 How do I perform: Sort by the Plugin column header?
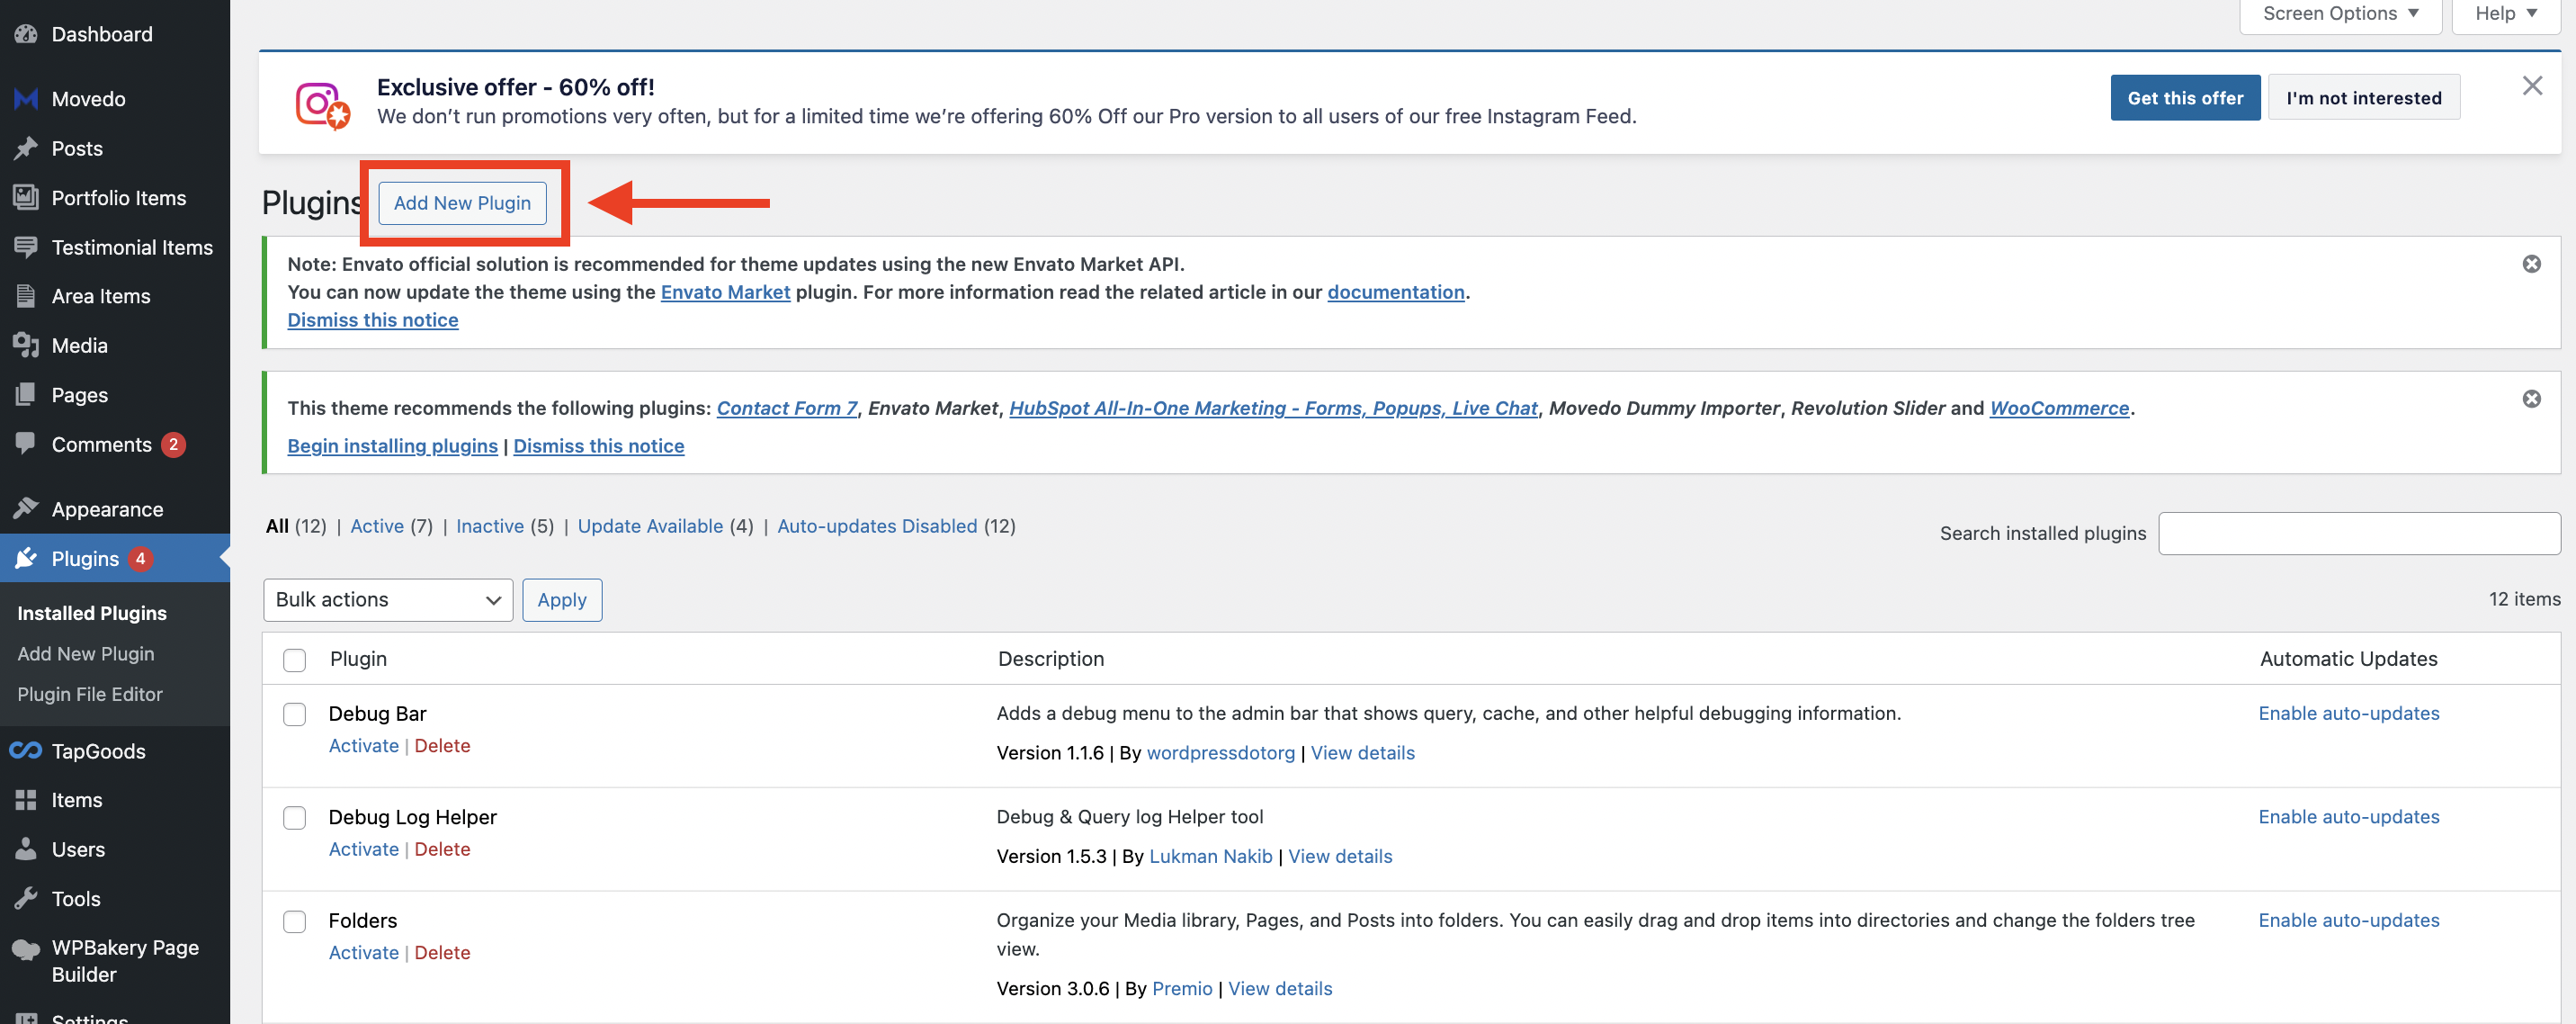click(358, 659)
